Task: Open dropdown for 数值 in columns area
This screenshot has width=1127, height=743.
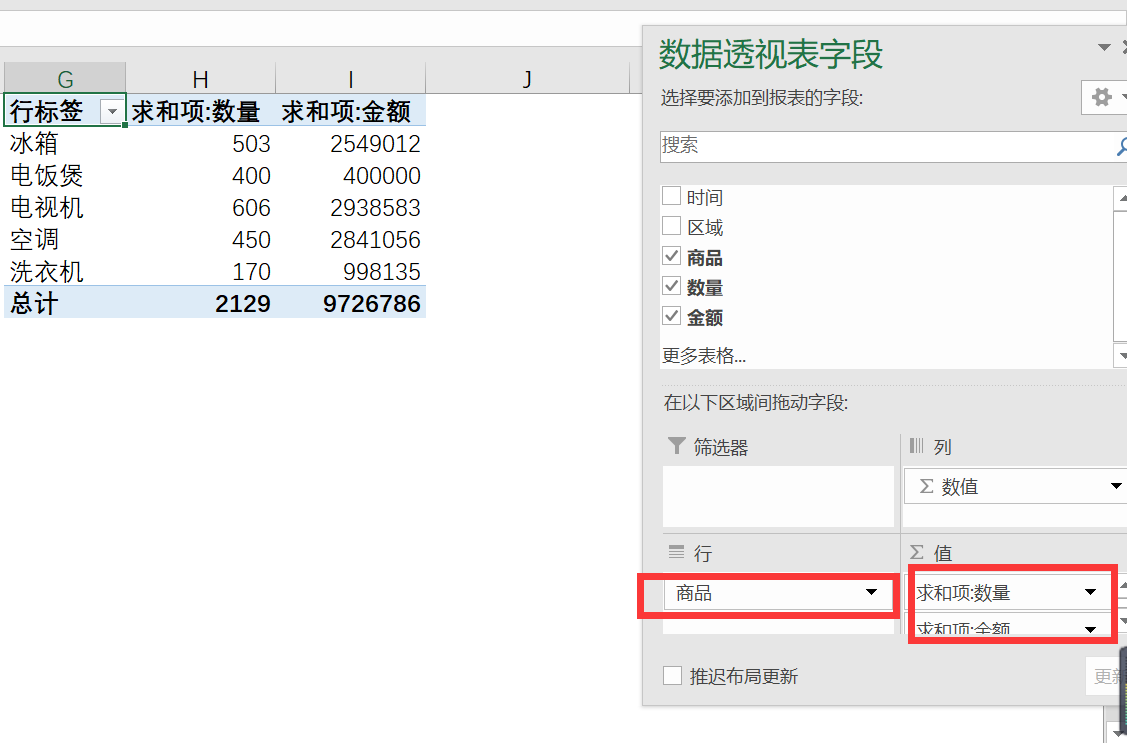Action: 1115,486
